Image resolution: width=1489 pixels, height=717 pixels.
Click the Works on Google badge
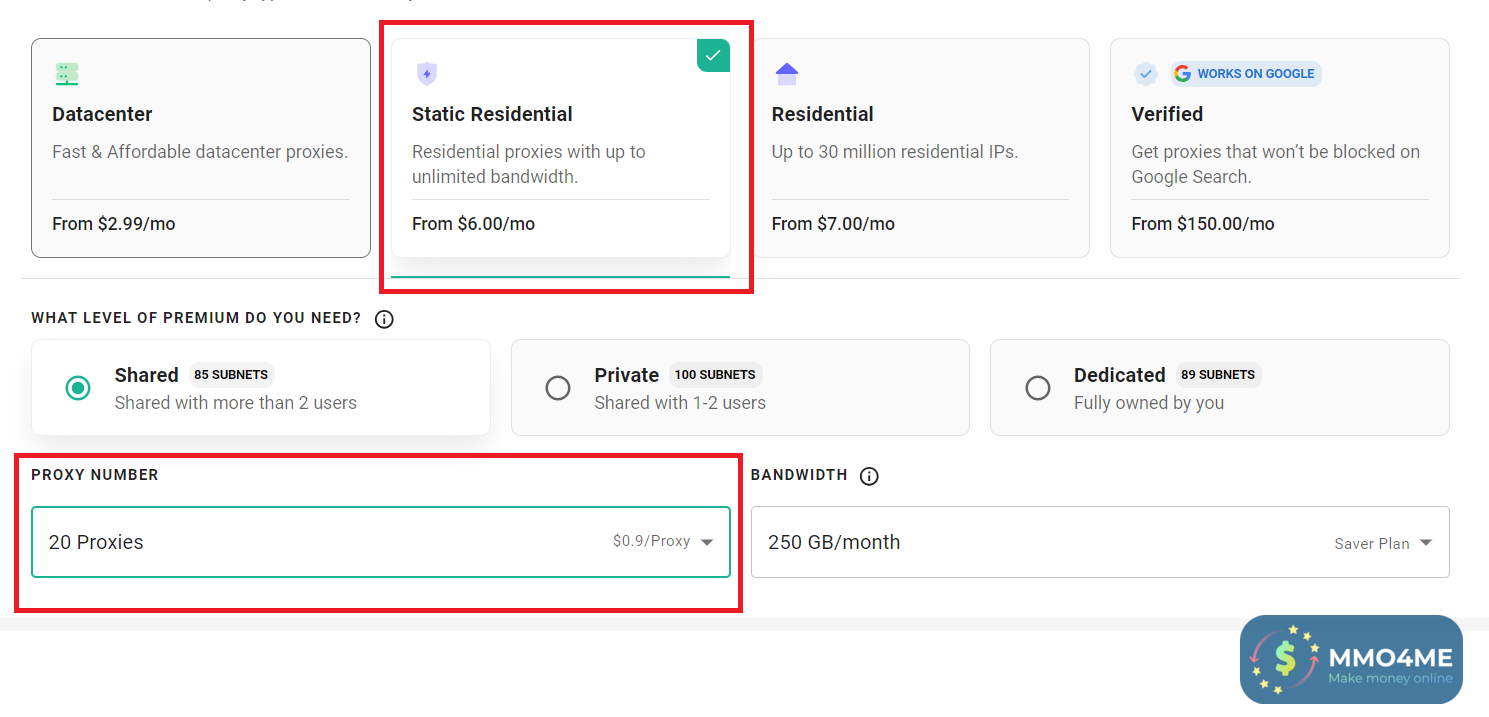pos(1246,73)
